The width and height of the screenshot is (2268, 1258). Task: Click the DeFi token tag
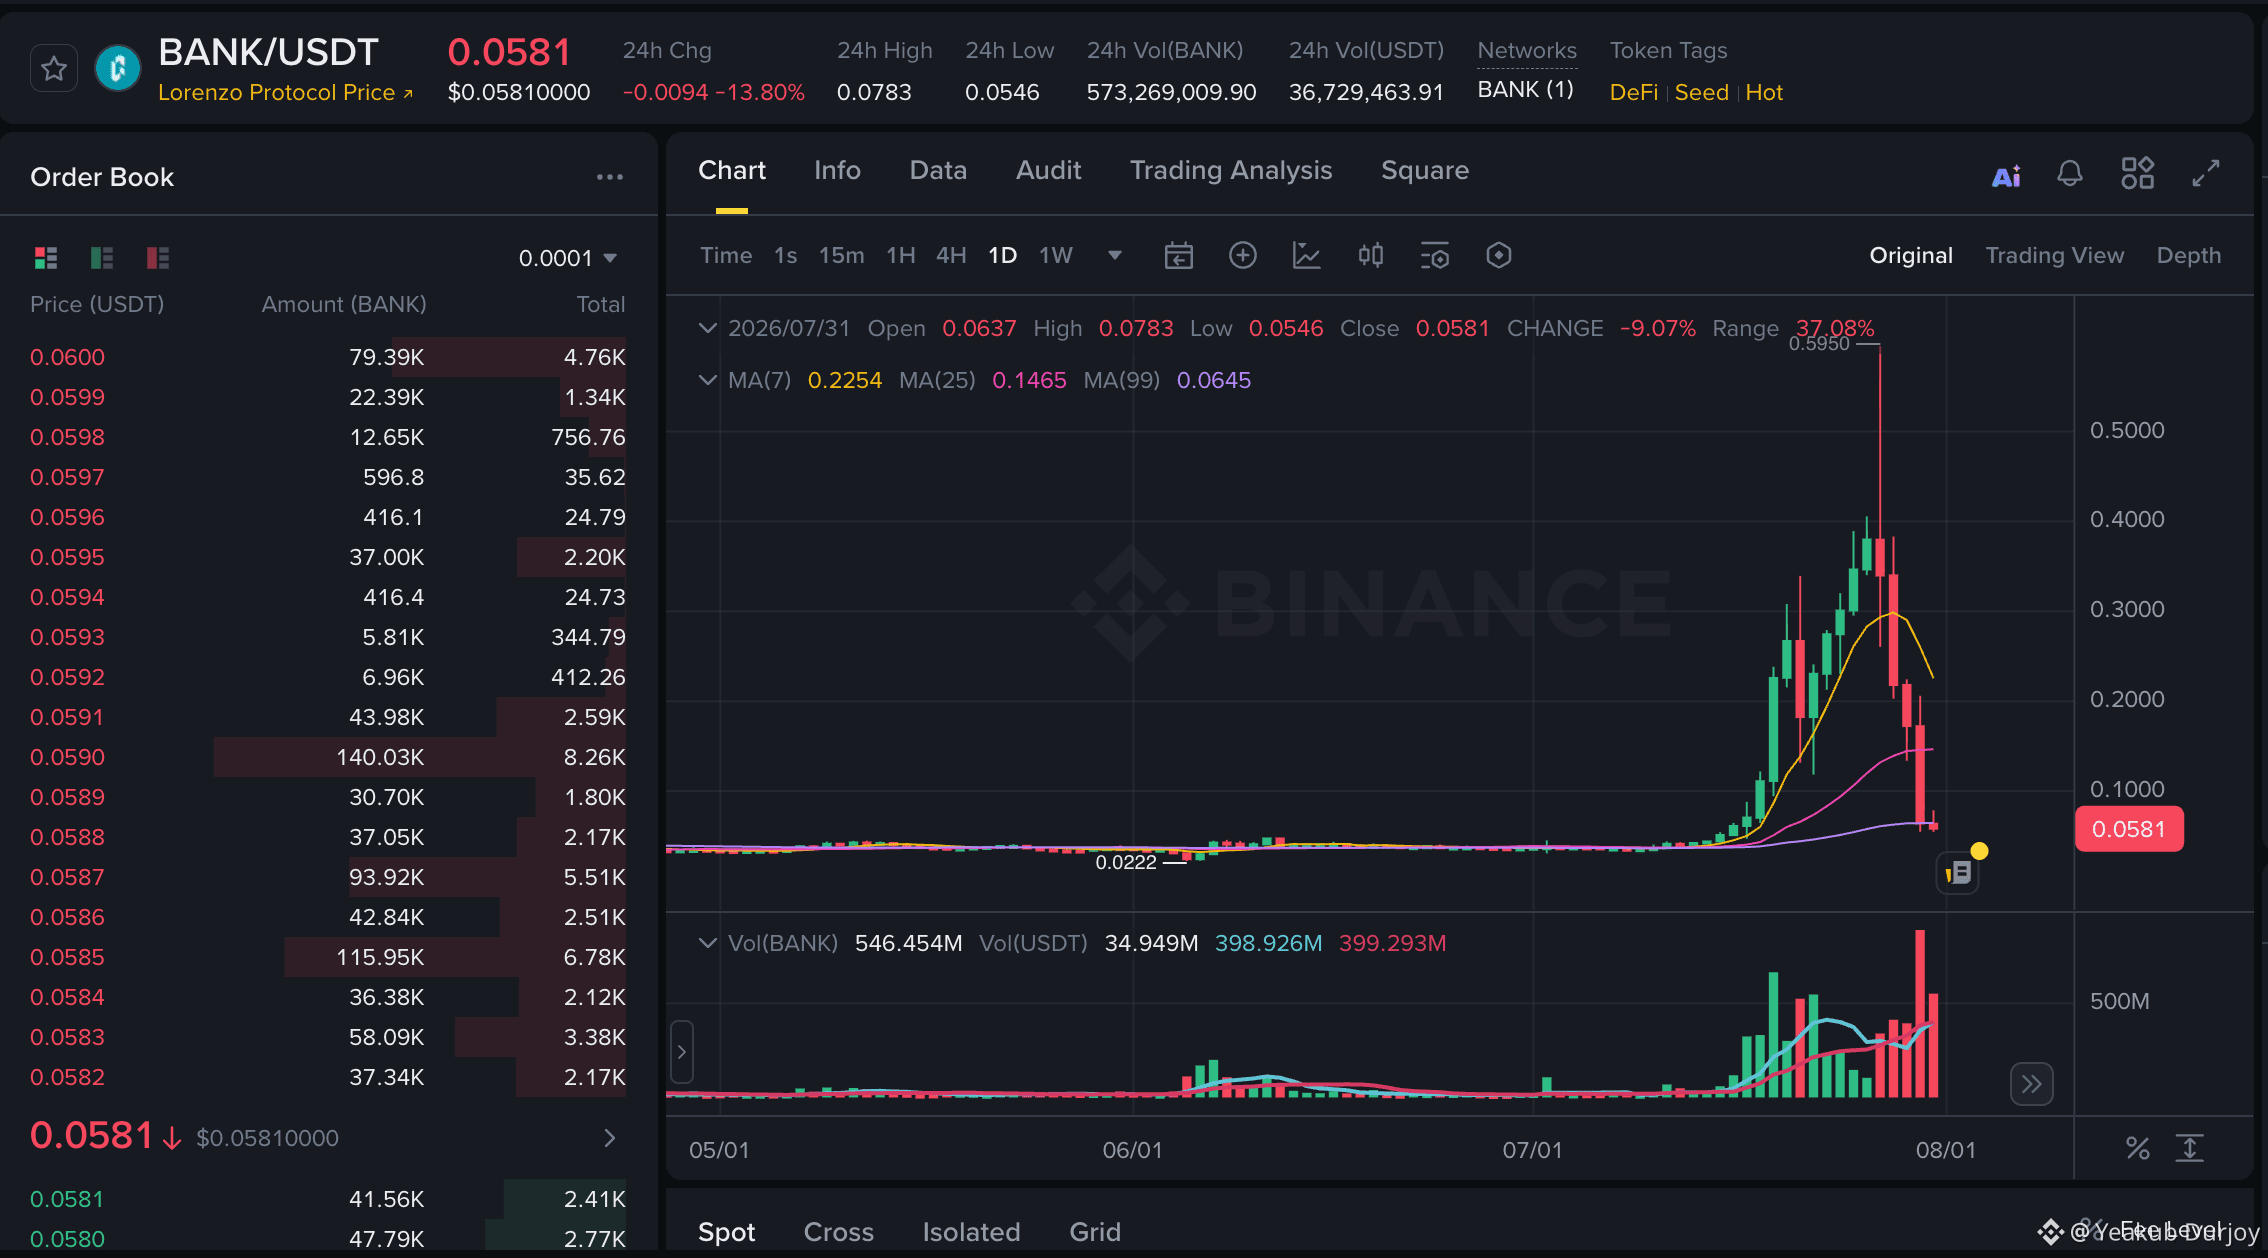click(x=1634, y=93)
